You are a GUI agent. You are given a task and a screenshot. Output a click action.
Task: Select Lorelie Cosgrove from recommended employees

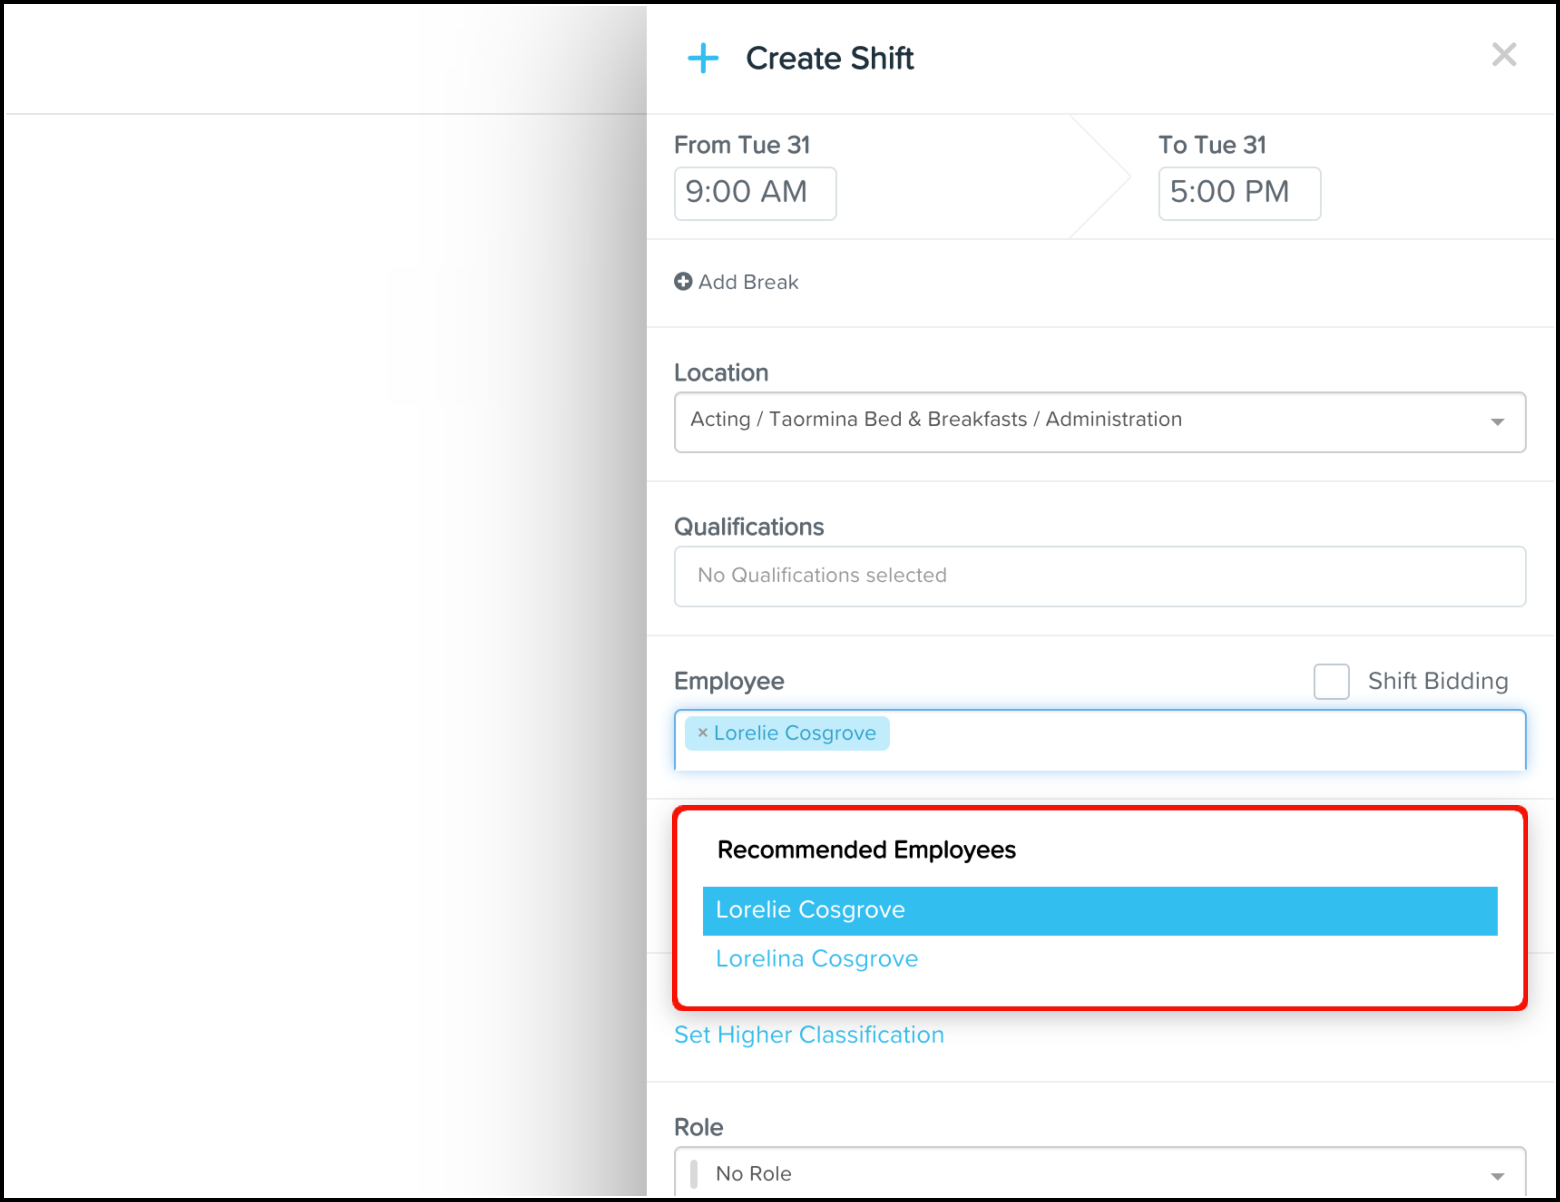click(1100, 911)
